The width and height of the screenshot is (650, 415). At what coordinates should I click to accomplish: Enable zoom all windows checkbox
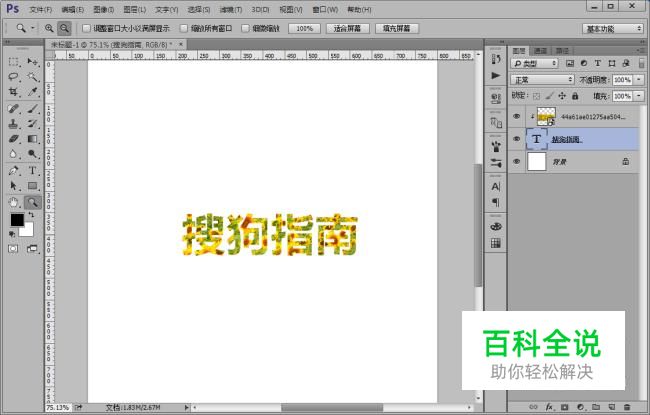coord(184,28)
